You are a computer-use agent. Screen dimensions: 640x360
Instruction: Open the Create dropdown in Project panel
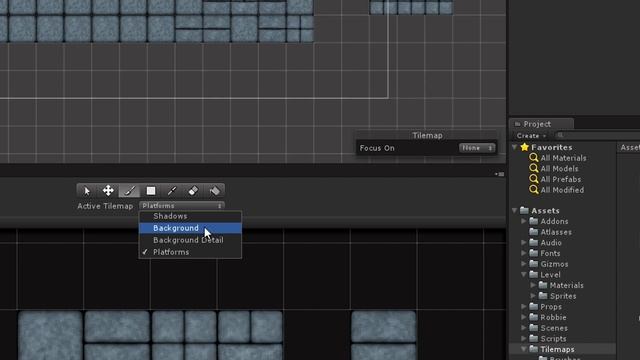coord(531,136)
